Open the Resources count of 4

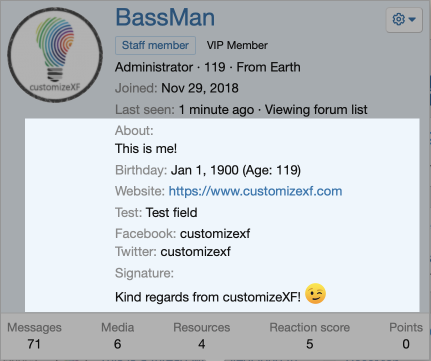click(x=202, y=344)
